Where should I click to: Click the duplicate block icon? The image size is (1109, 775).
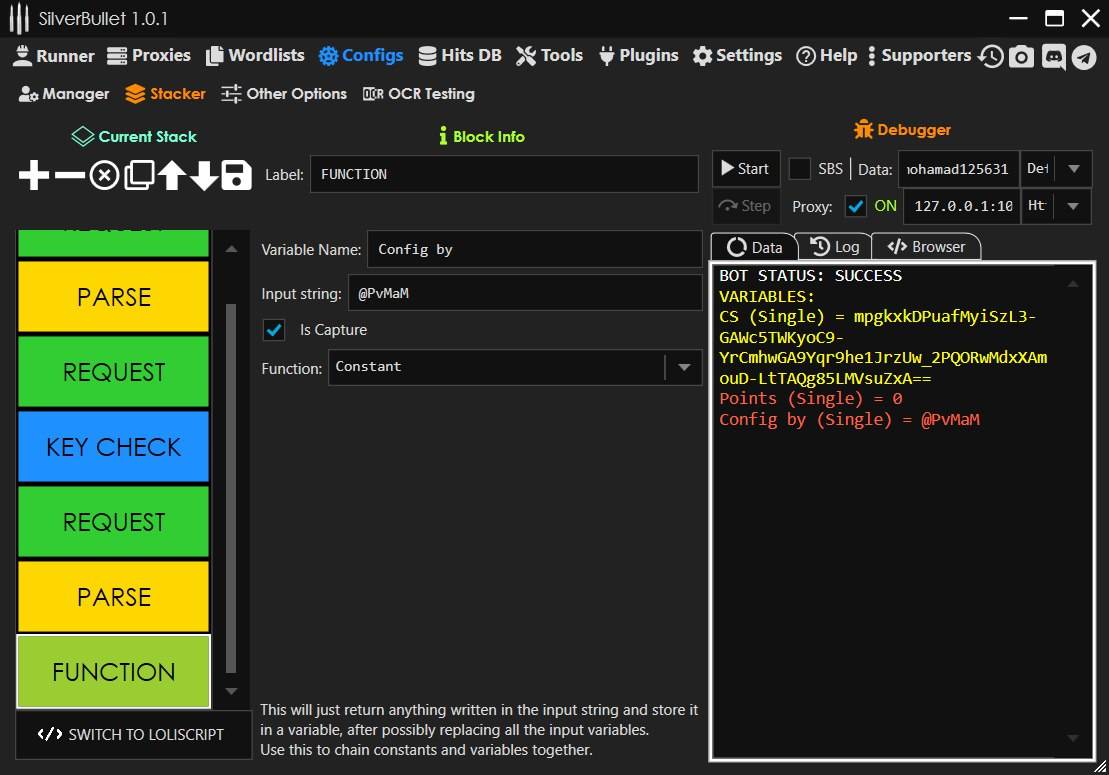click(138, 176)
